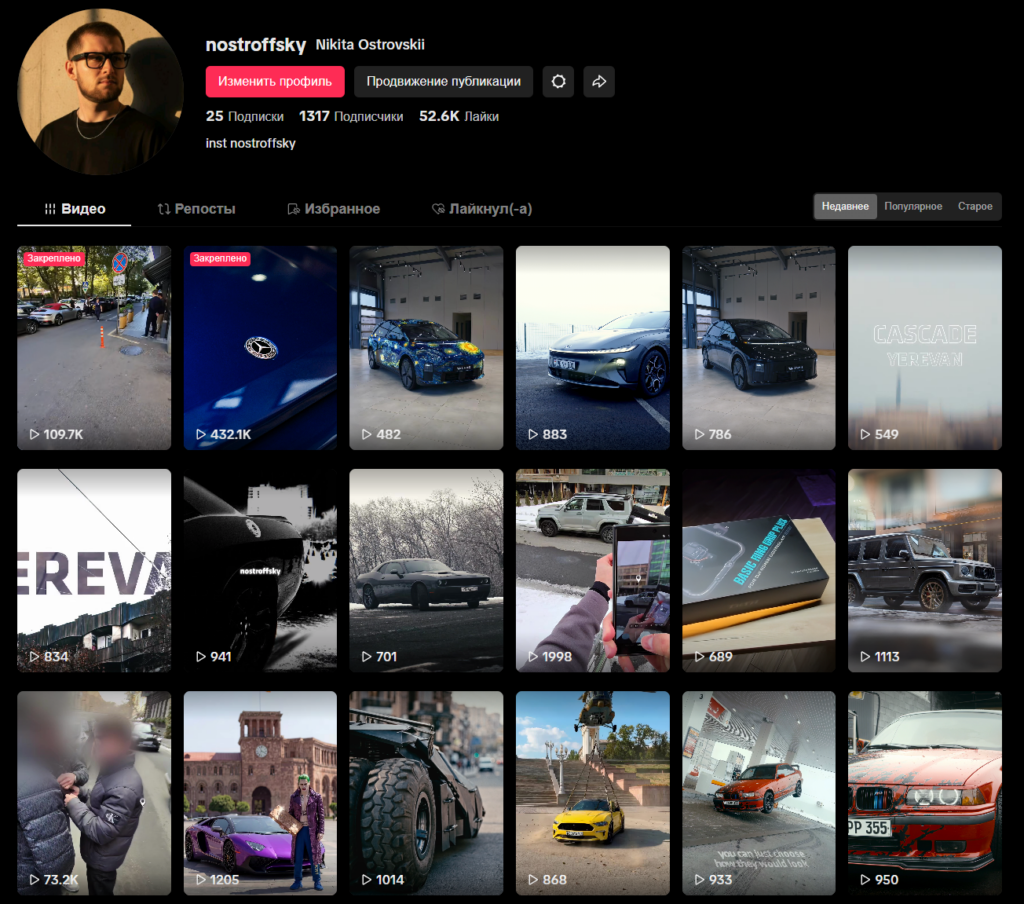Click the Edit profile red button
The height and width of the screenshot is (904, 1024).
[x=275, y=82]
